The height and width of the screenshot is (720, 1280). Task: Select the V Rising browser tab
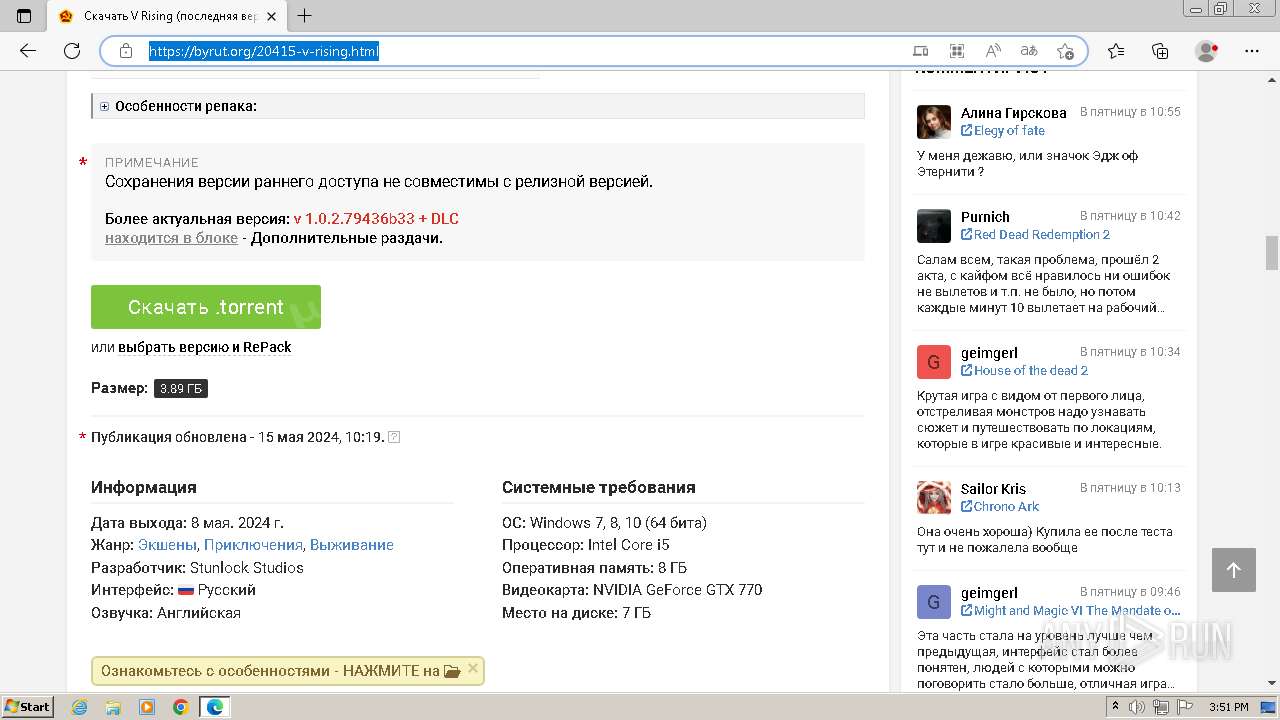click(x=166, y=16)
